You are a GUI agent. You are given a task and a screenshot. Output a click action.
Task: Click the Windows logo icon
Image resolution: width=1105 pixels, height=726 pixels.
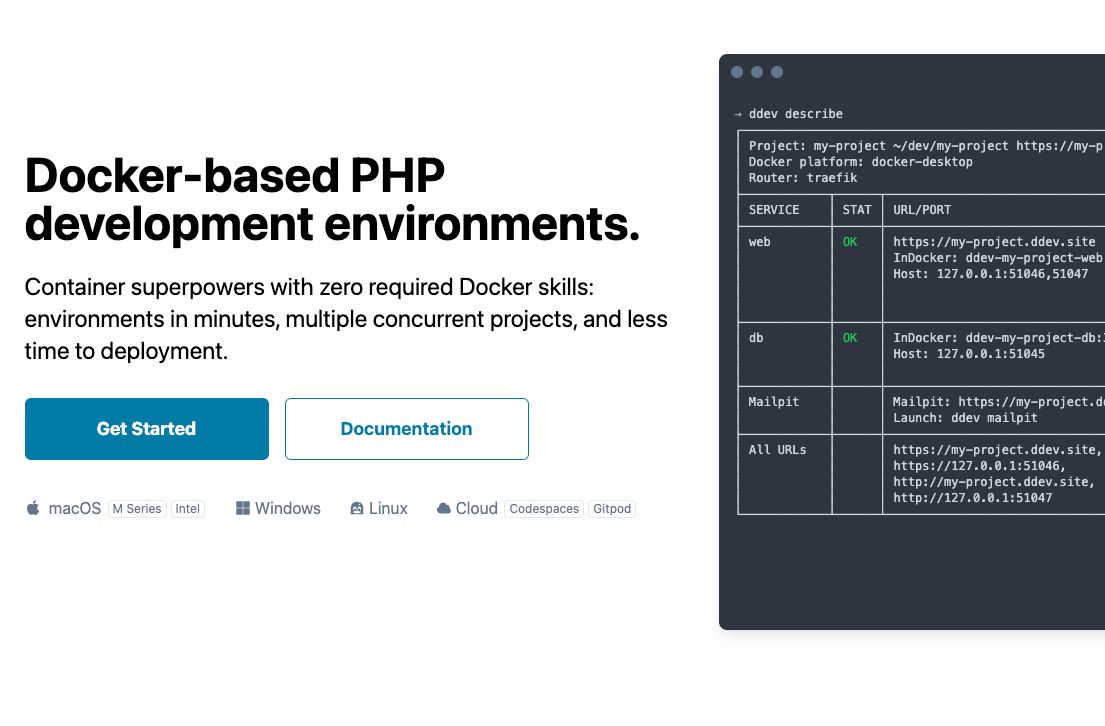pos(242,508)
